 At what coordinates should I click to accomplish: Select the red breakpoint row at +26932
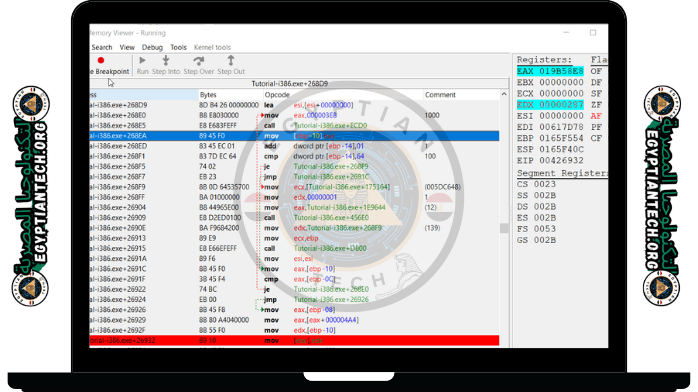pos(294,340)
